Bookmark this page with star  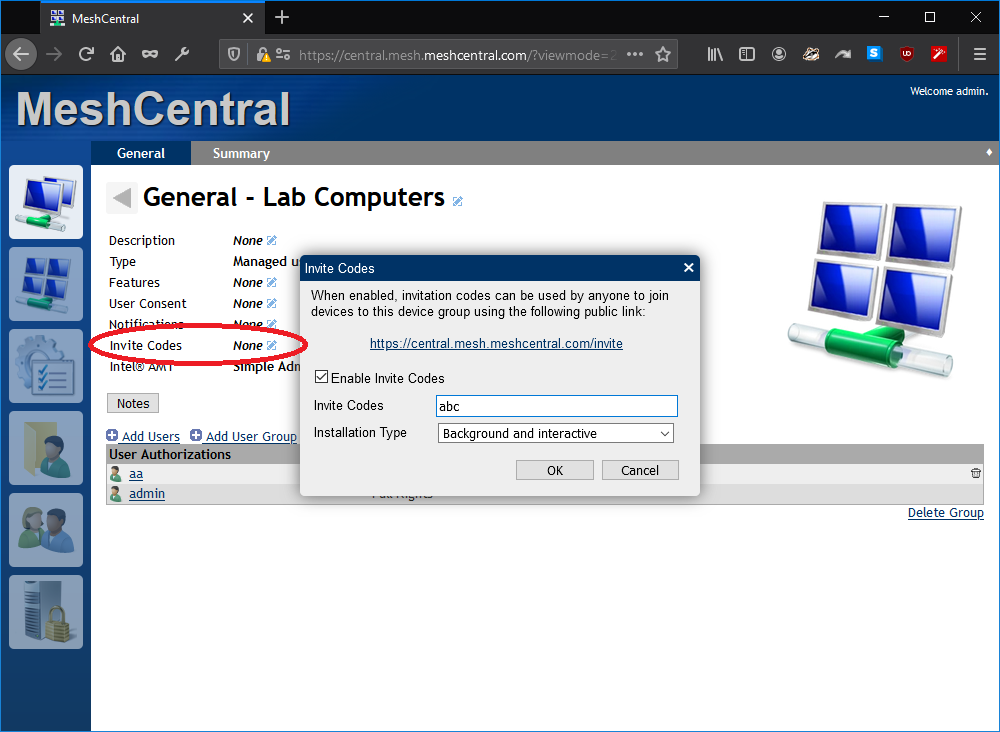click(x=663, y=54)
